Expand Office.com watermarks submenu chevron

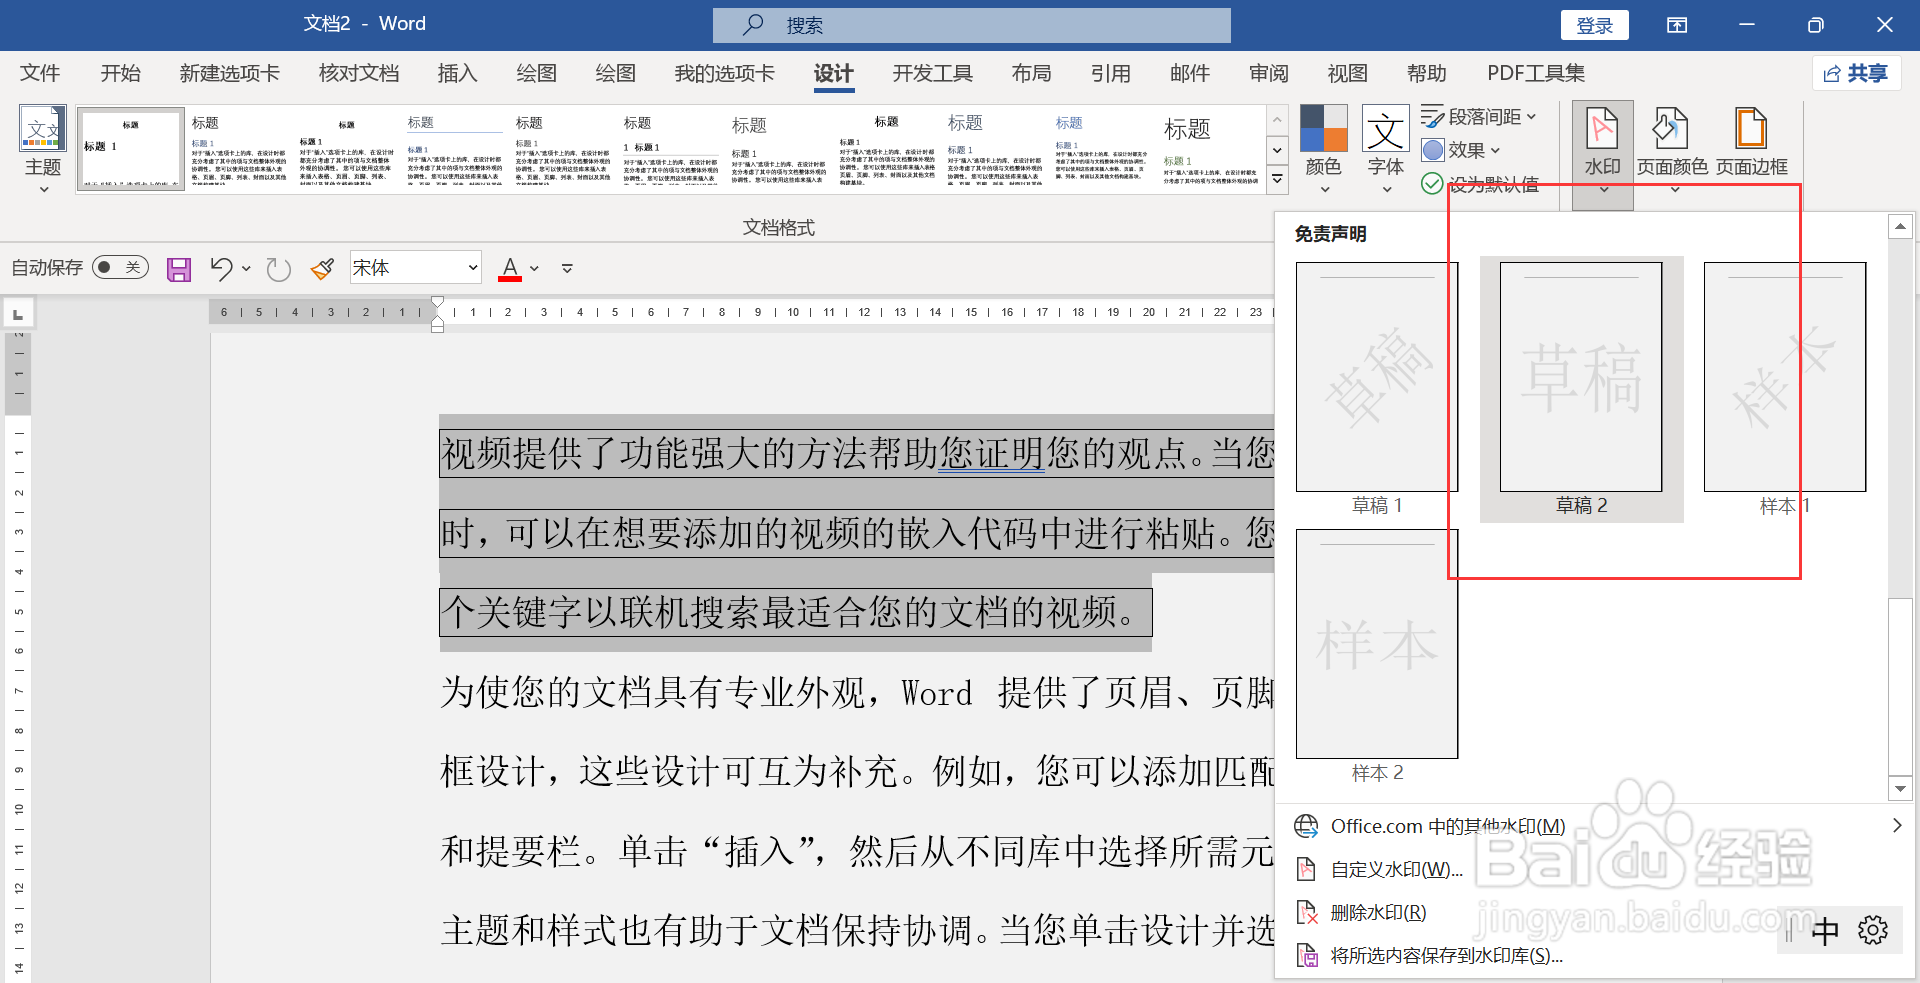coord(1897,826)
